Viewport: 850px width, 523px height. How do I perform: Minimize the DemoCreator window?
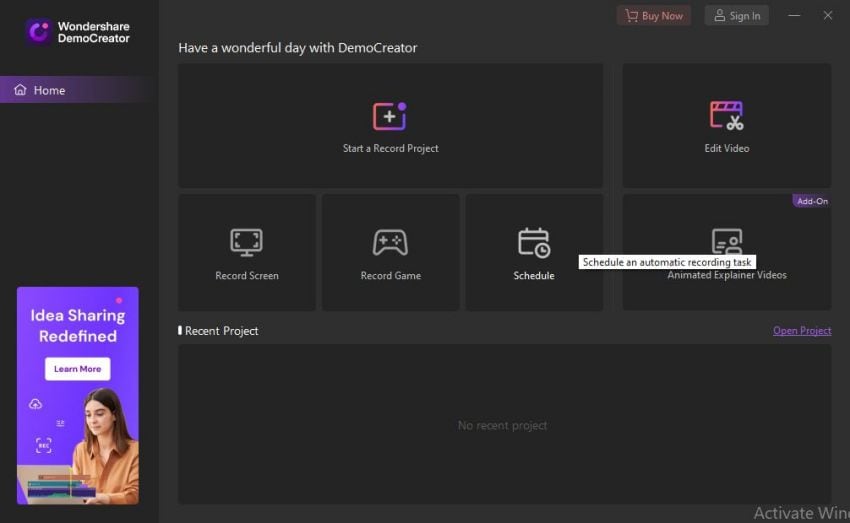tap(794, 16)
